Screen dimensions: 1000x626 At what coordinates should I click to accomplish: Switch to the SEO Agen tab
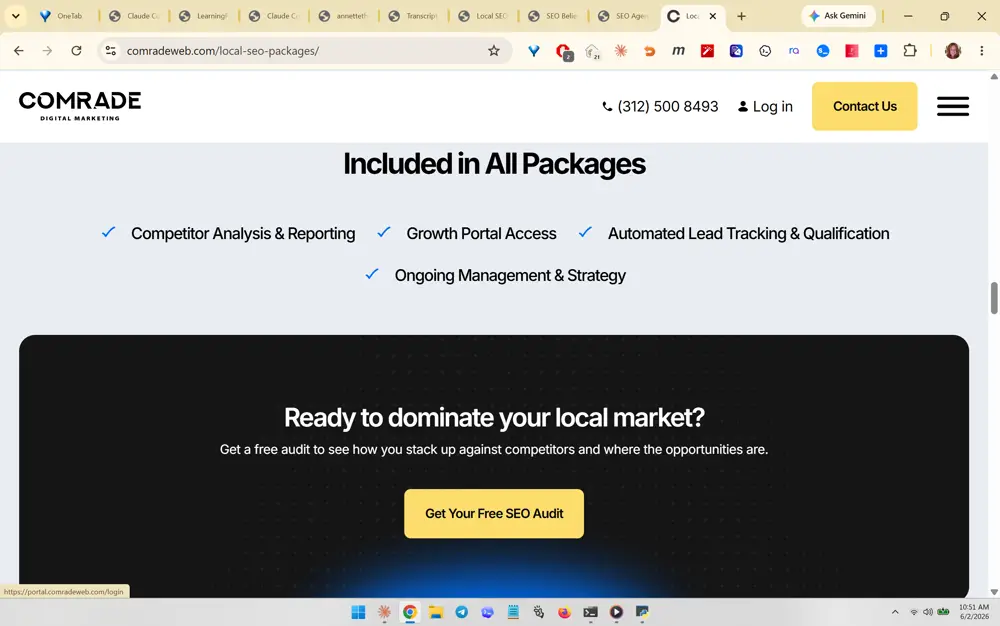click(624, 16)
